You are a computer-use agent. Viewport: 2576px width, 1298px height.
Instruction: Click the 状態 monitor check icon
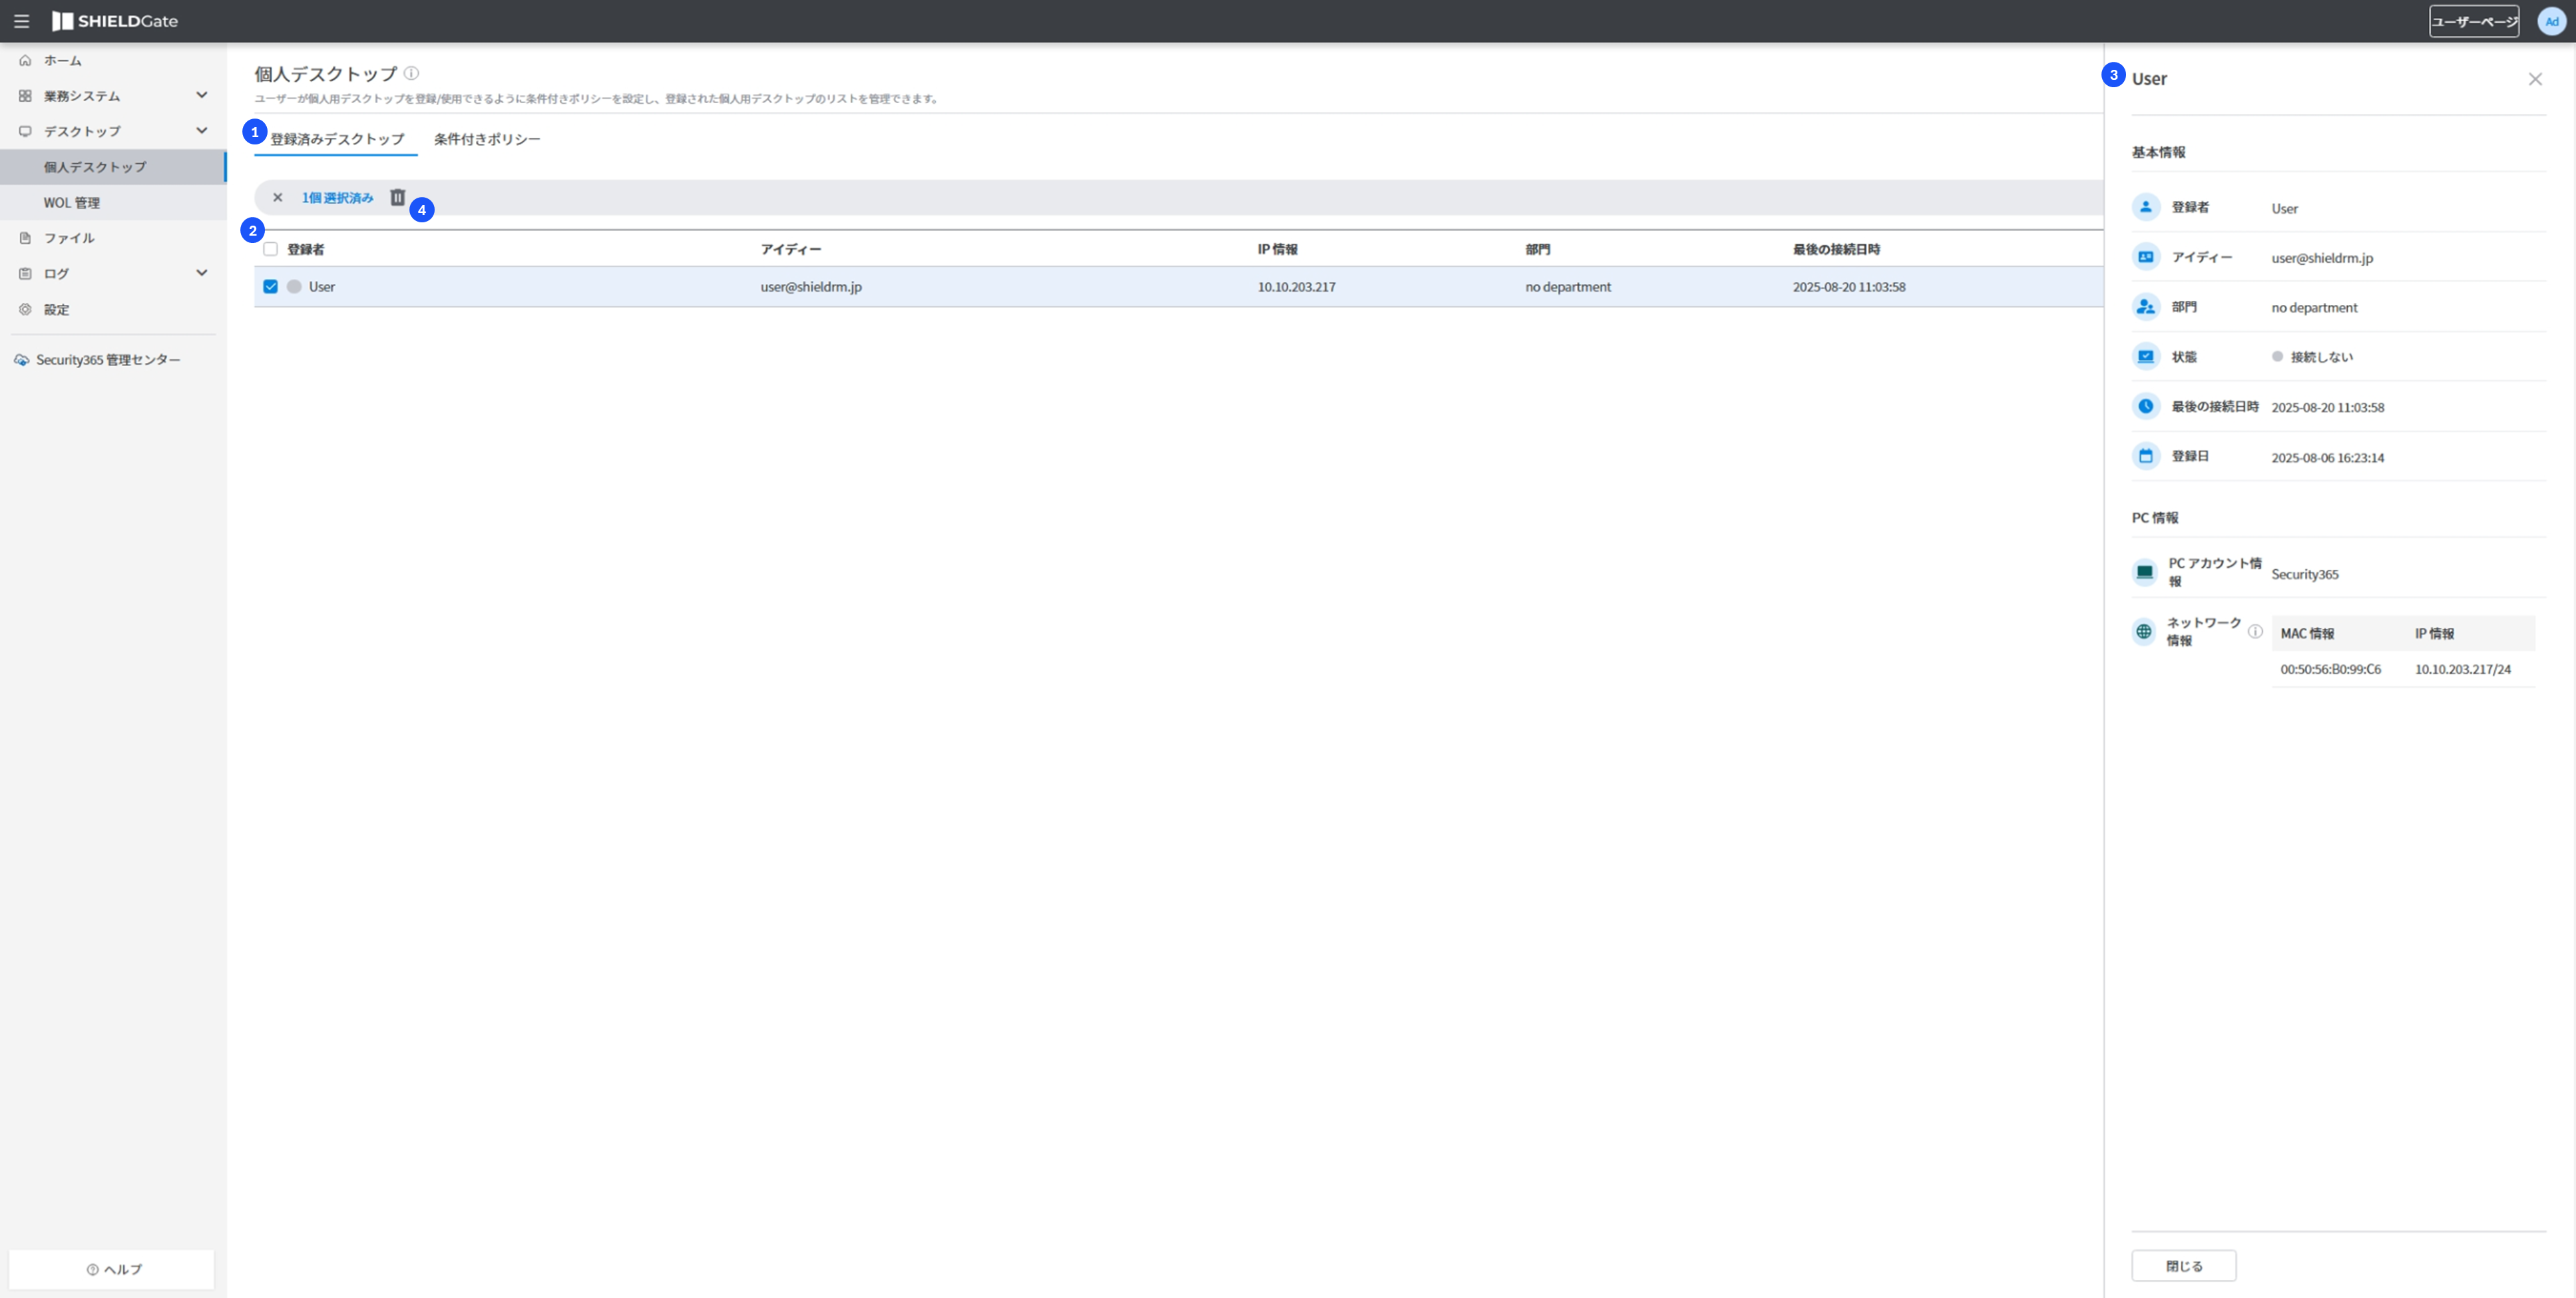point(2145,356)
